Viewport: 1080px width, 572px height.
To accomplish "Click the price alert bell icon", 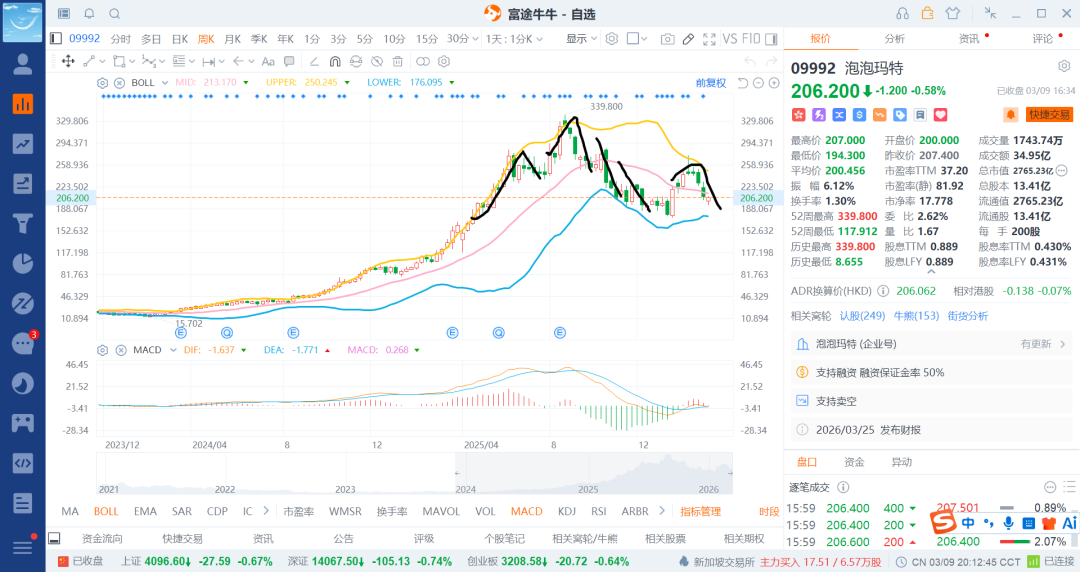I will [x=1010, y=115].
